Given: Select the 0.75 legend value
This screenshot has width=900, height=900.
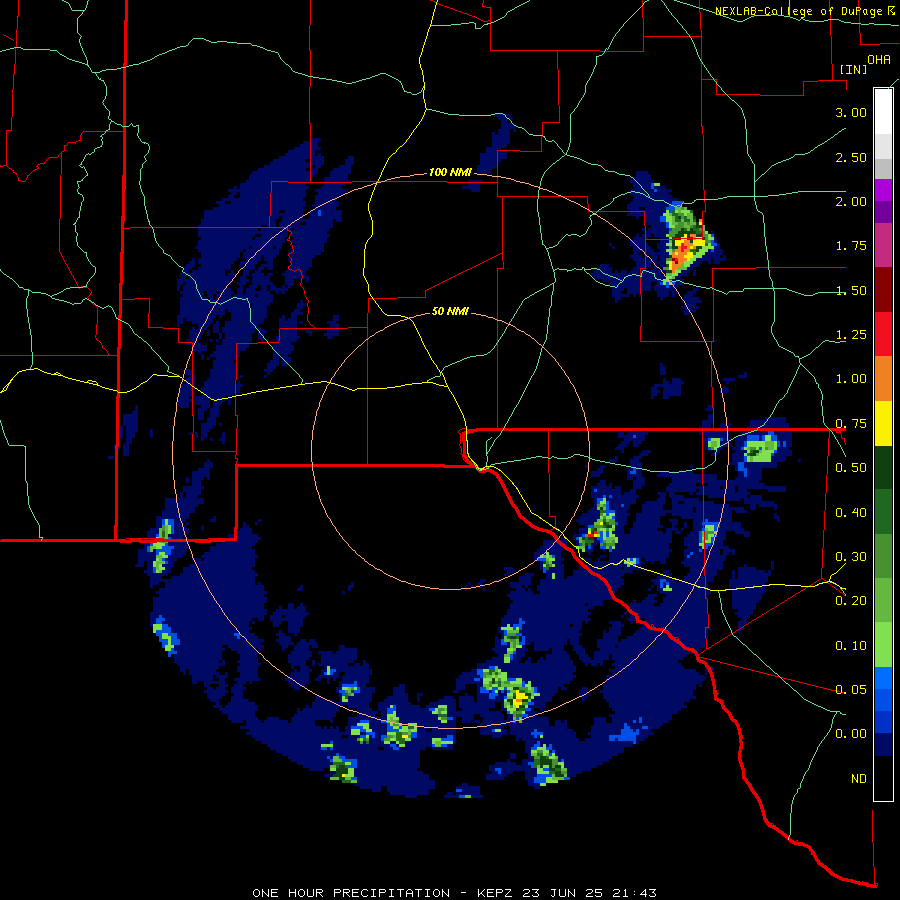Looking at the screenshot, I should [851, 424].
